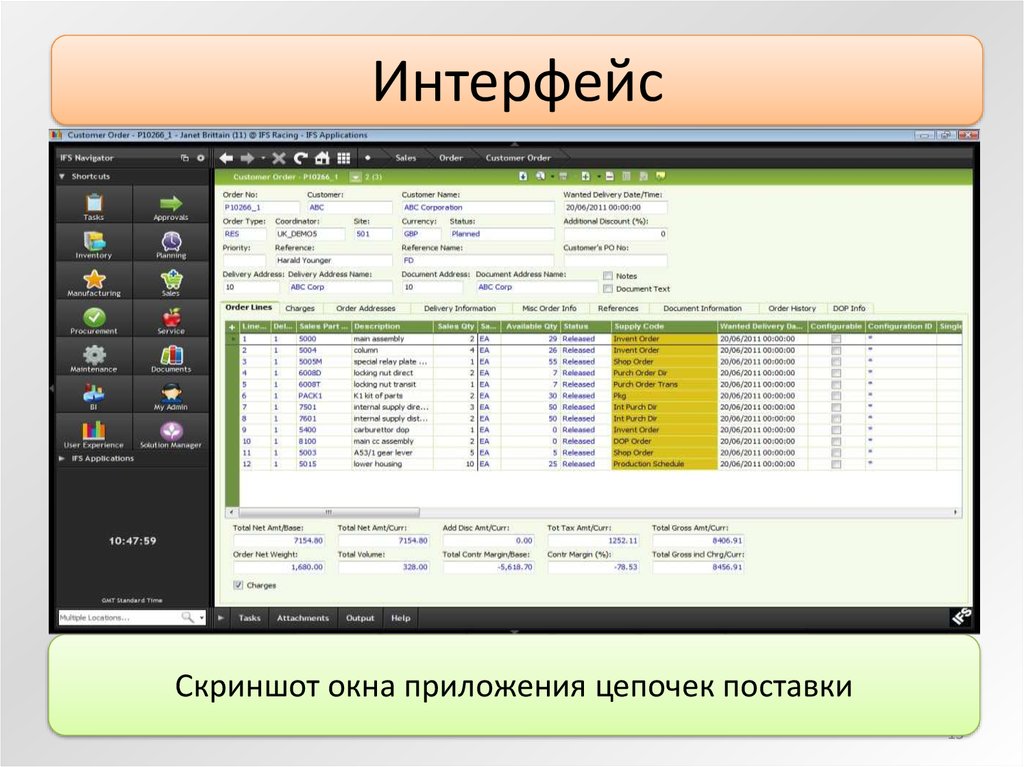Viewport: 1024px width, 767px height.
Task: Launch the Solution Manager shortcut
Action: (171, 431)
